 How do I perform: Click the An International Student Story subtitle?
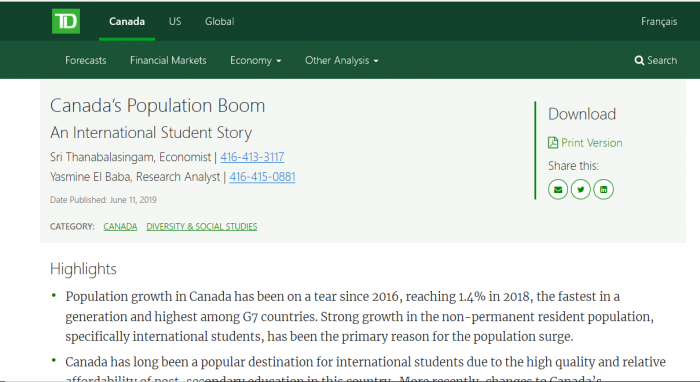tap(151, 133)
